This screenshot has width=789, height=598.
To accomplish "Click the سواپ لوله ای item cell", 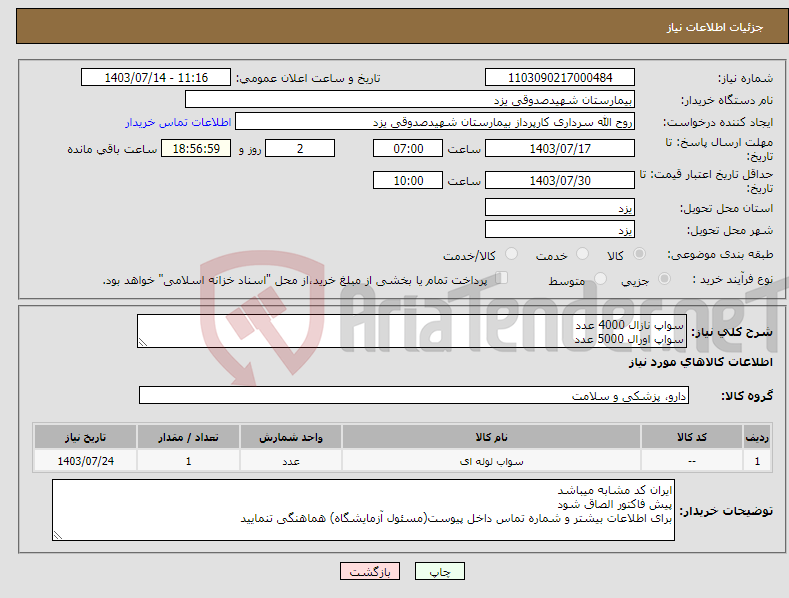I will click(x=491, y=461).
